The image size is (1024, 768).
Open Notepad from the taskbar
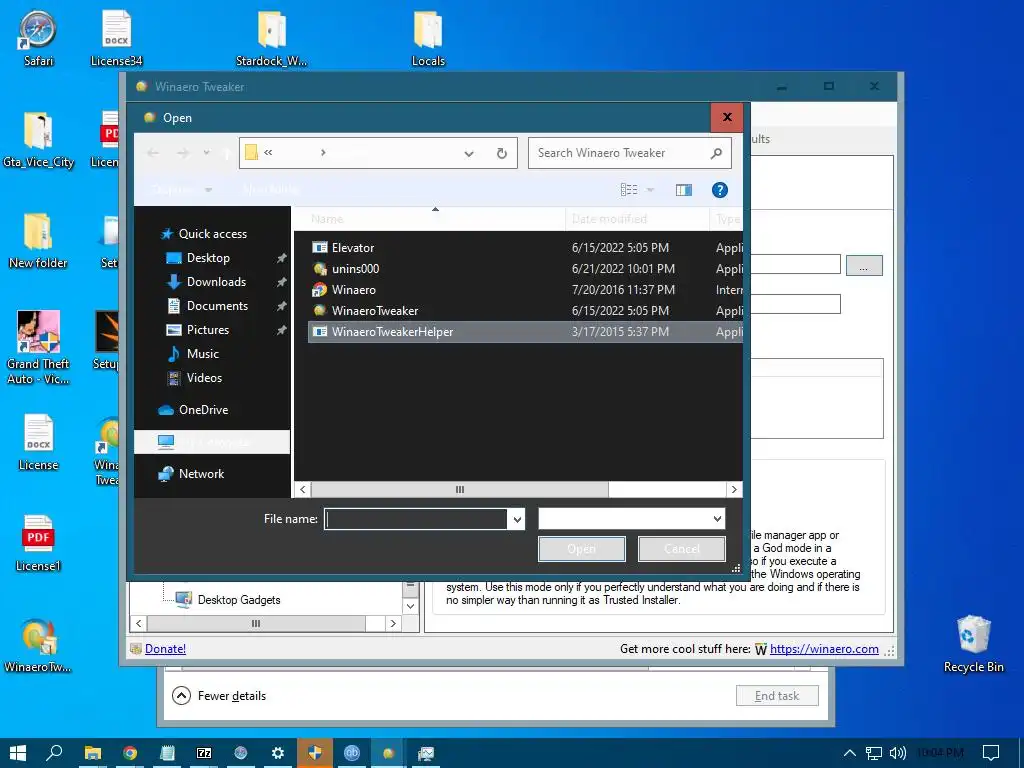click(x=167, y=753)
